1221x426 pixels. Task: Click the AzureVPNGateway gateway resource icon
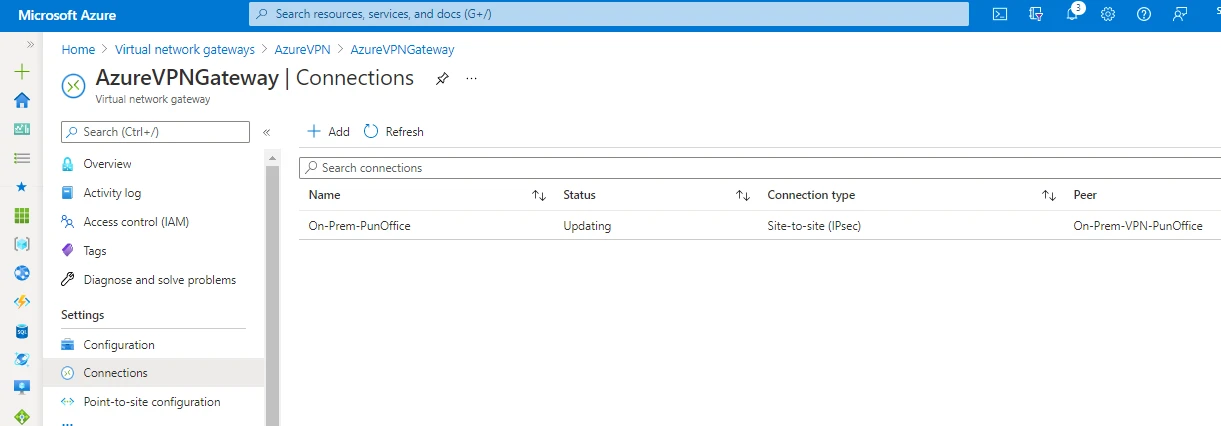[74, 86]
